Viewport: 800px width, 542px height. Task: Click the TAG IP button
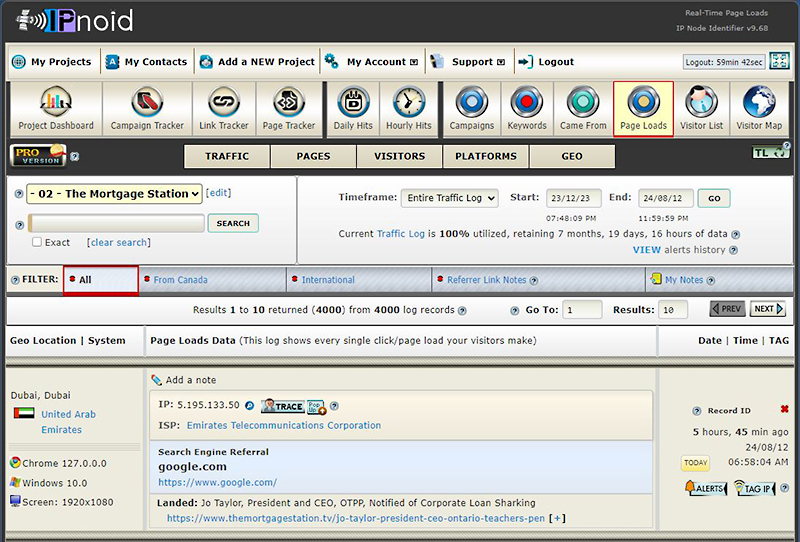coord(755,488)
